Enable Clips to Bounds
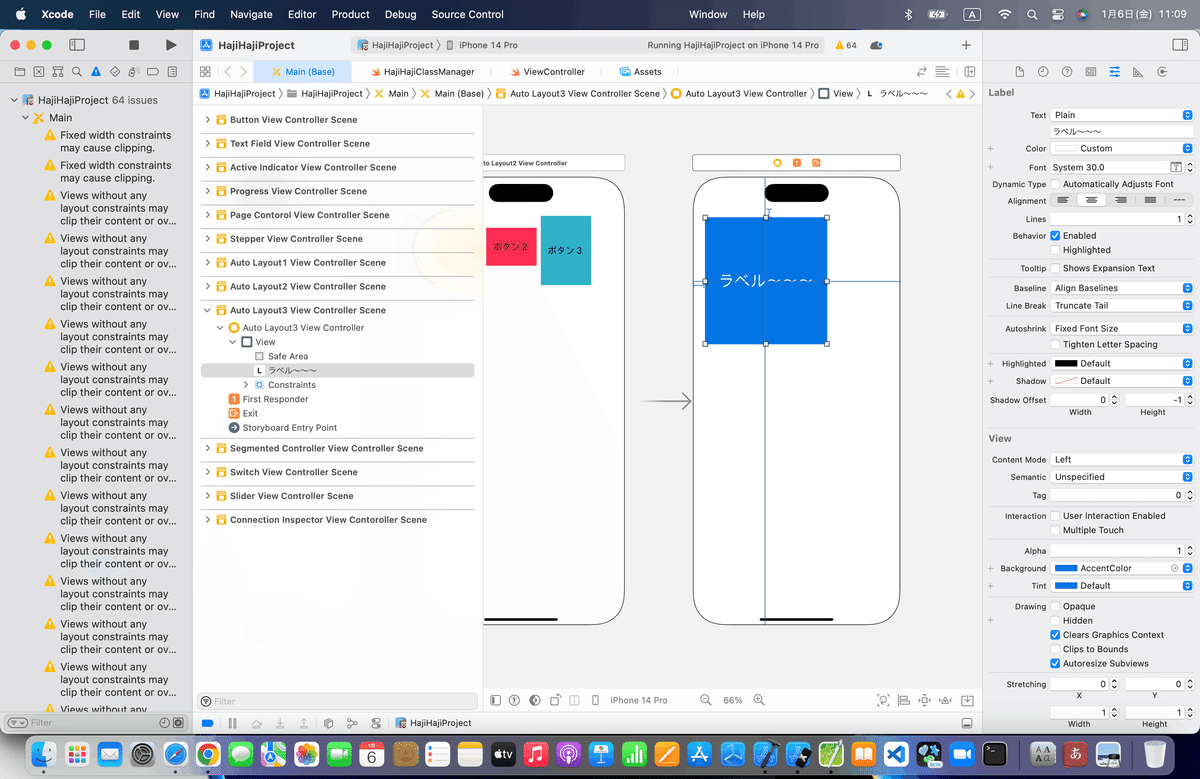 (x=1055, y=649)
